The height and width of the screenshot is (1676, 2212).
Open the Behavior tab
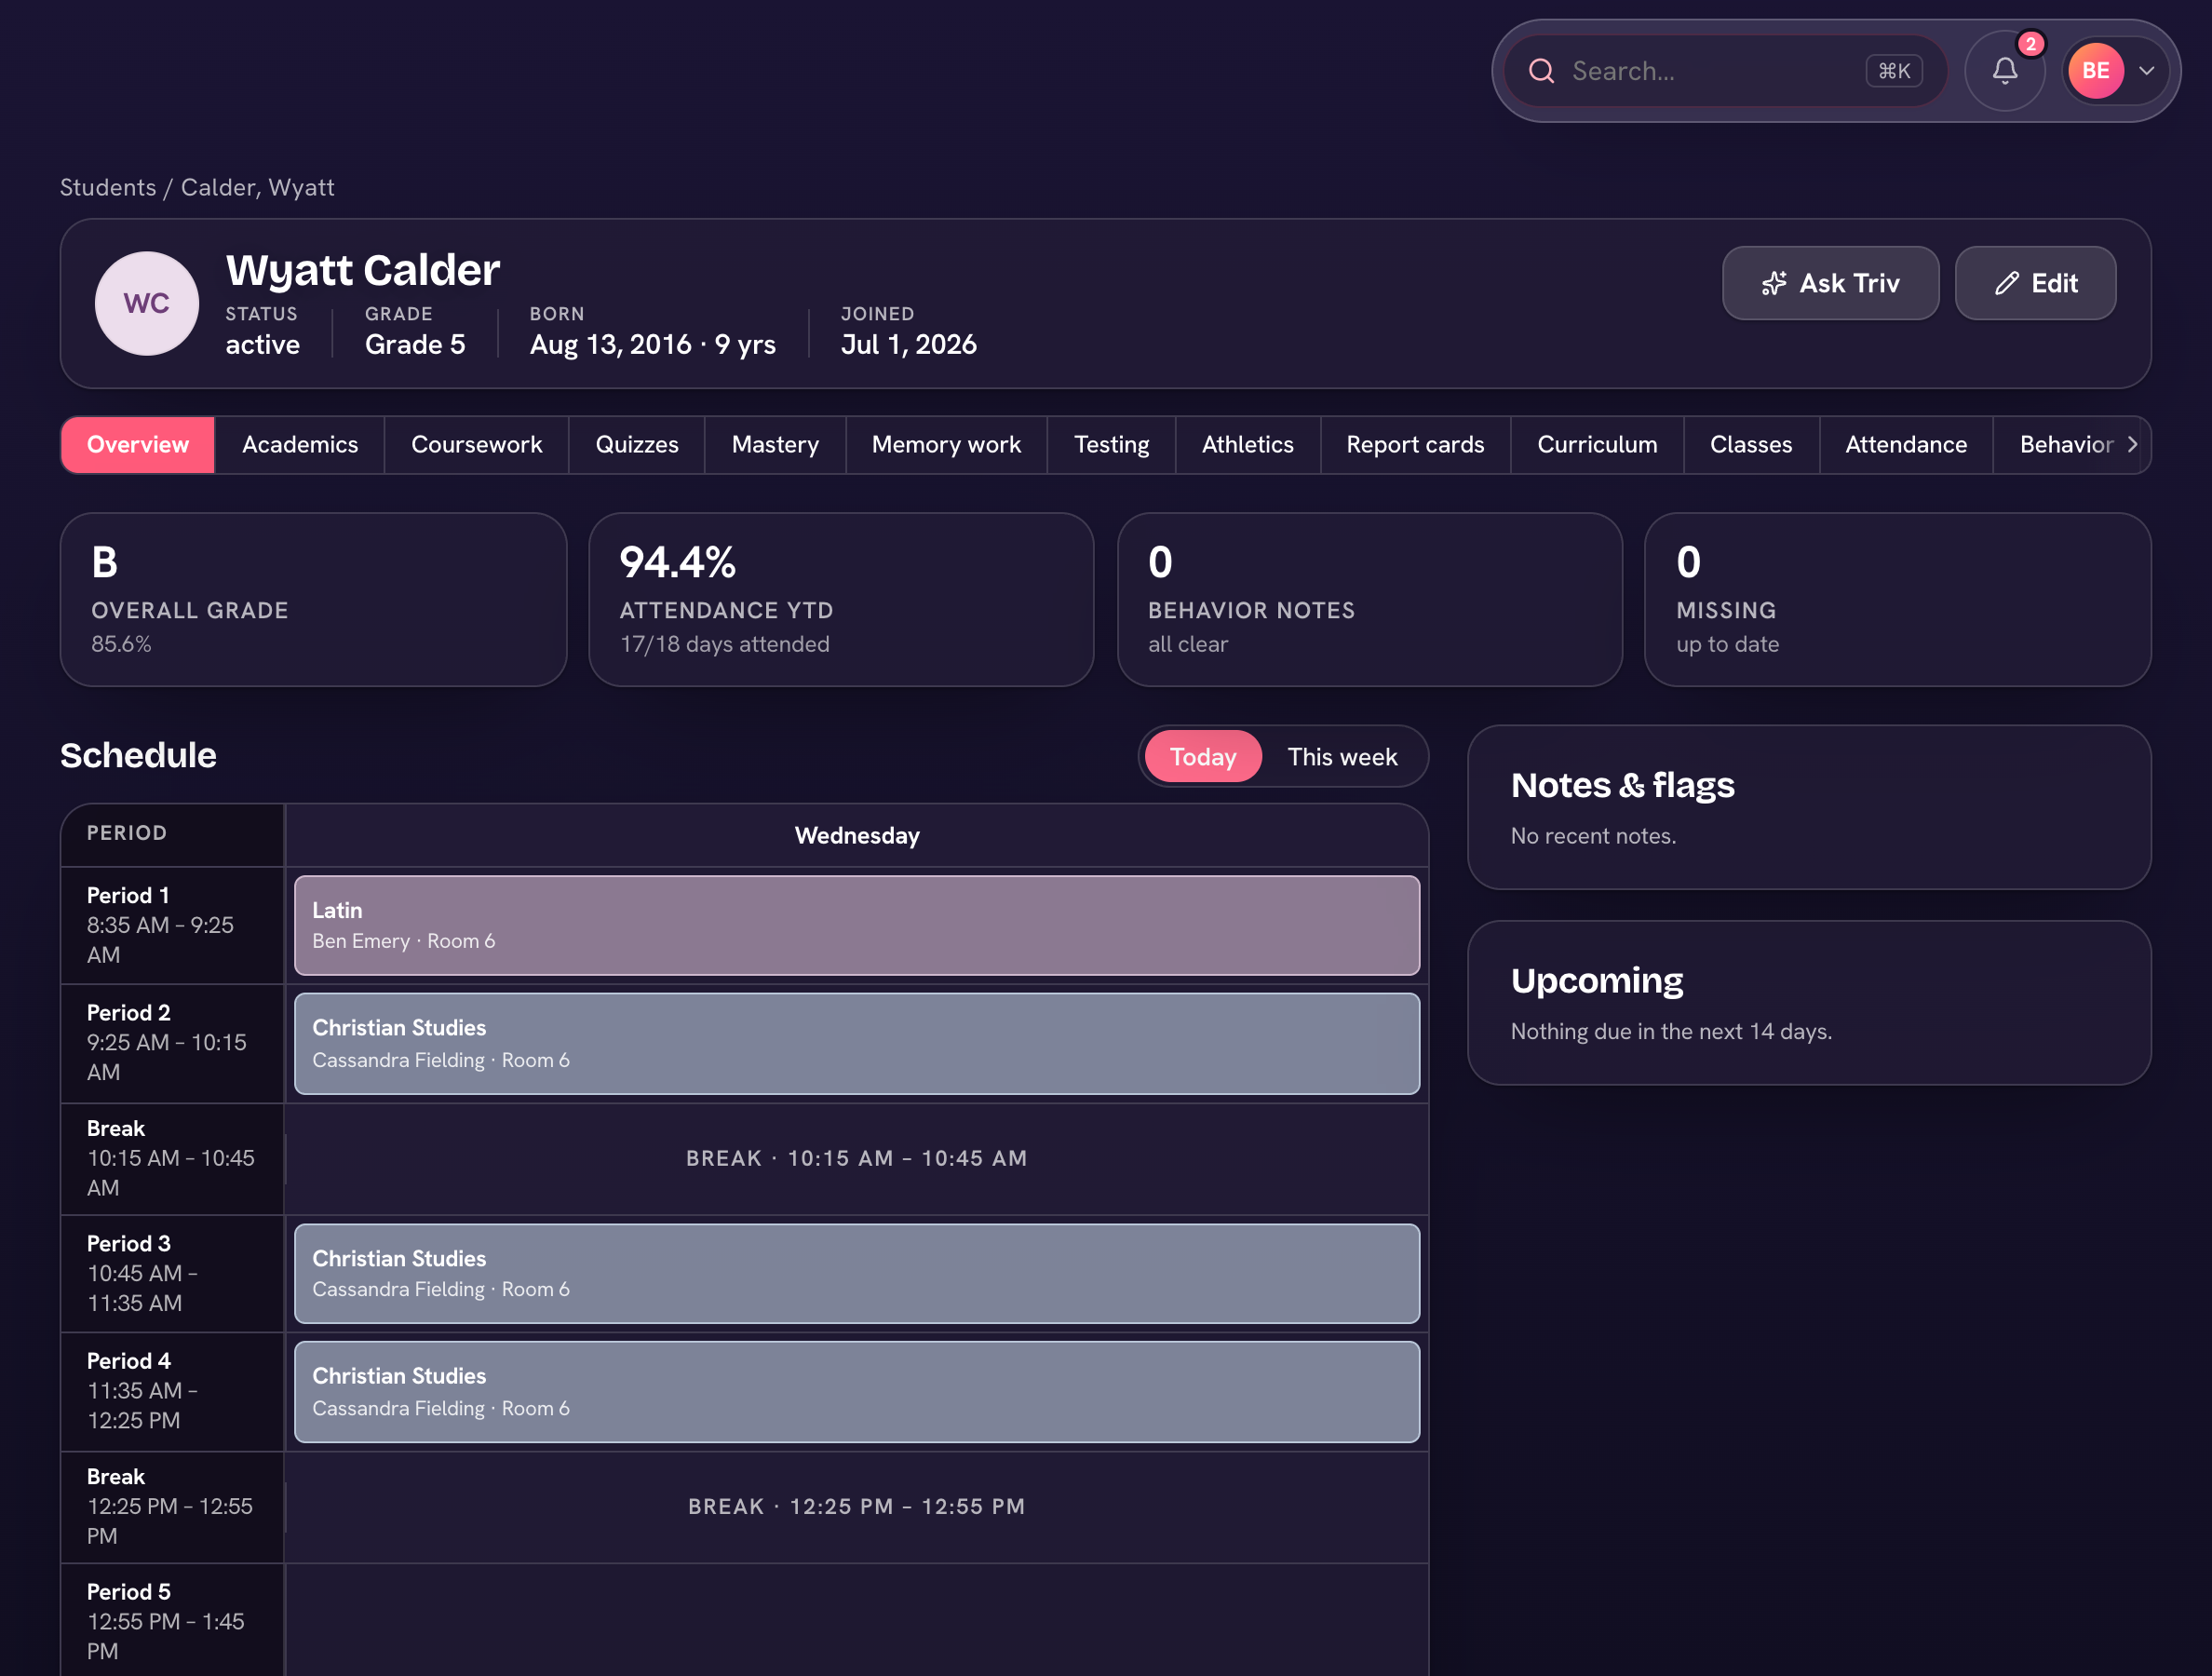[2066, 445]
